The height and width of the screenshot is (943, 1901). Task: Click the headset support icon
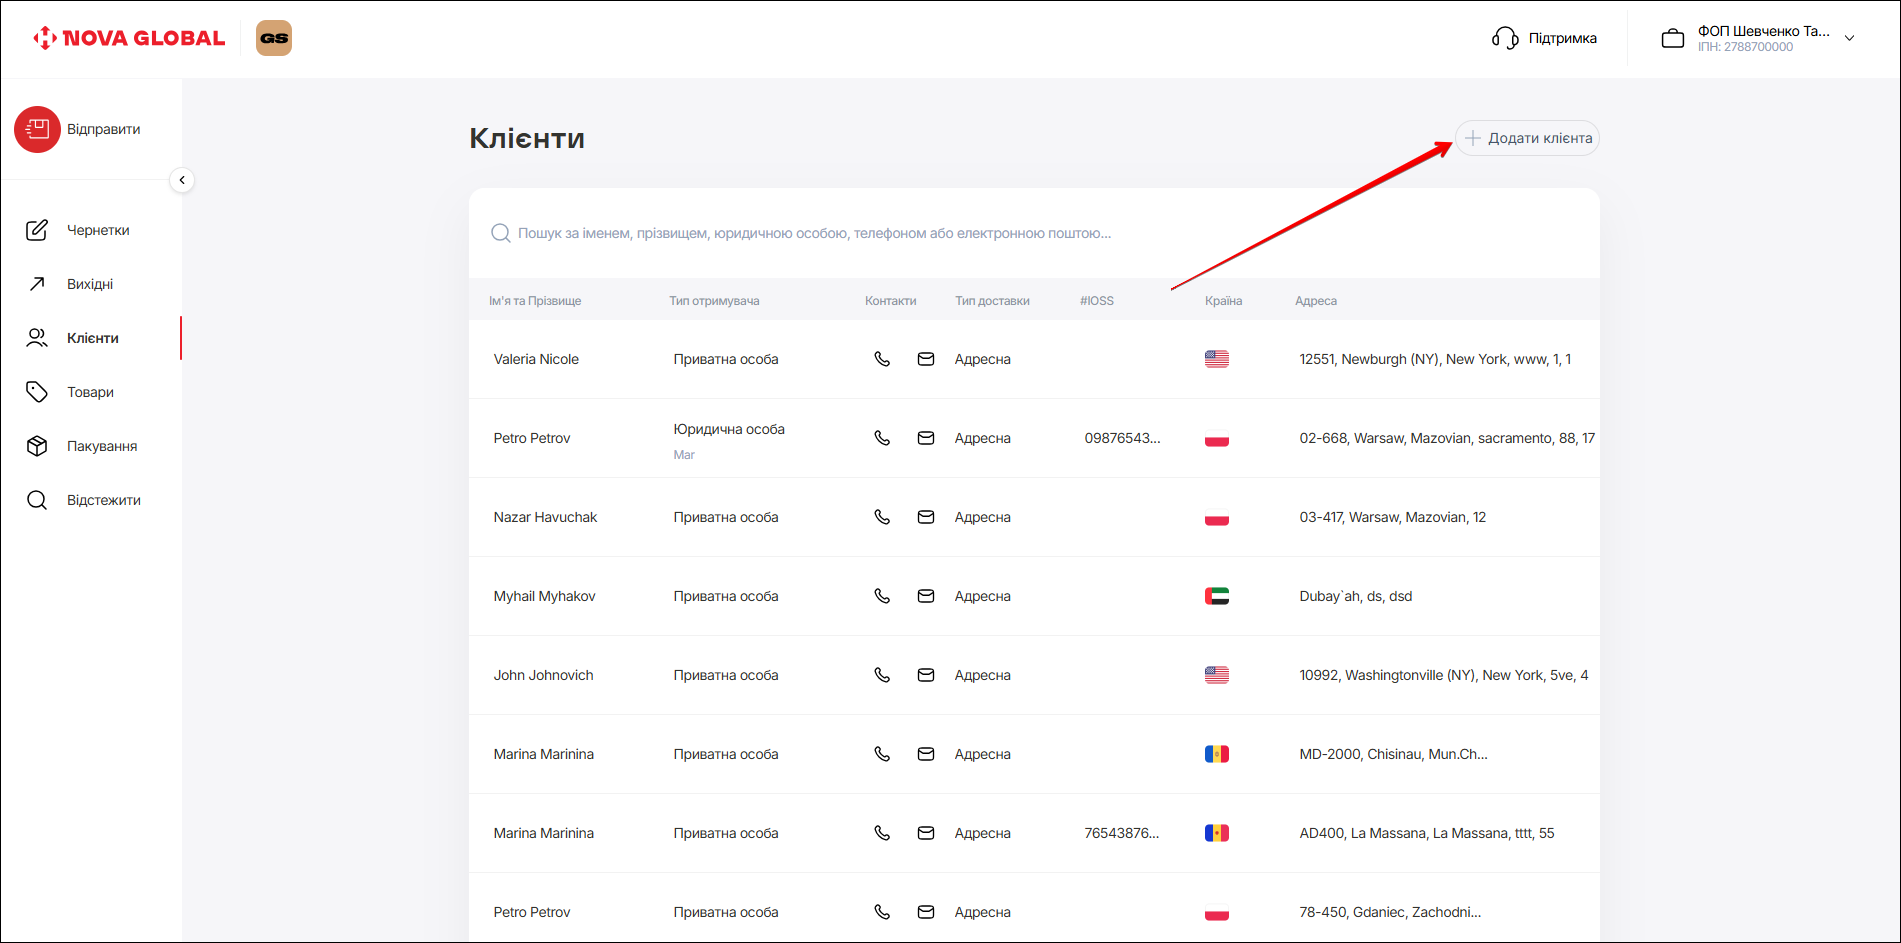(x=1505, y=38)
